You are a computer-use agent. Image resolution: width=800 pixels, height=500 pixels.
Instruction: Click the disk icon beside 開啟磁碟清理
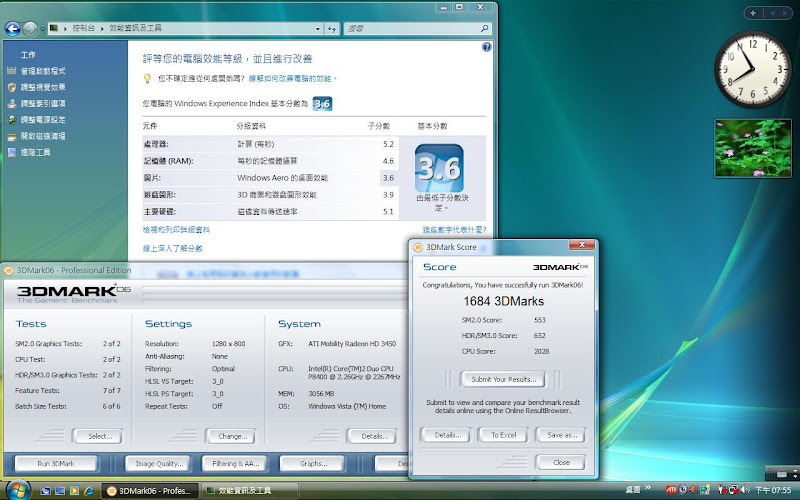12,136
